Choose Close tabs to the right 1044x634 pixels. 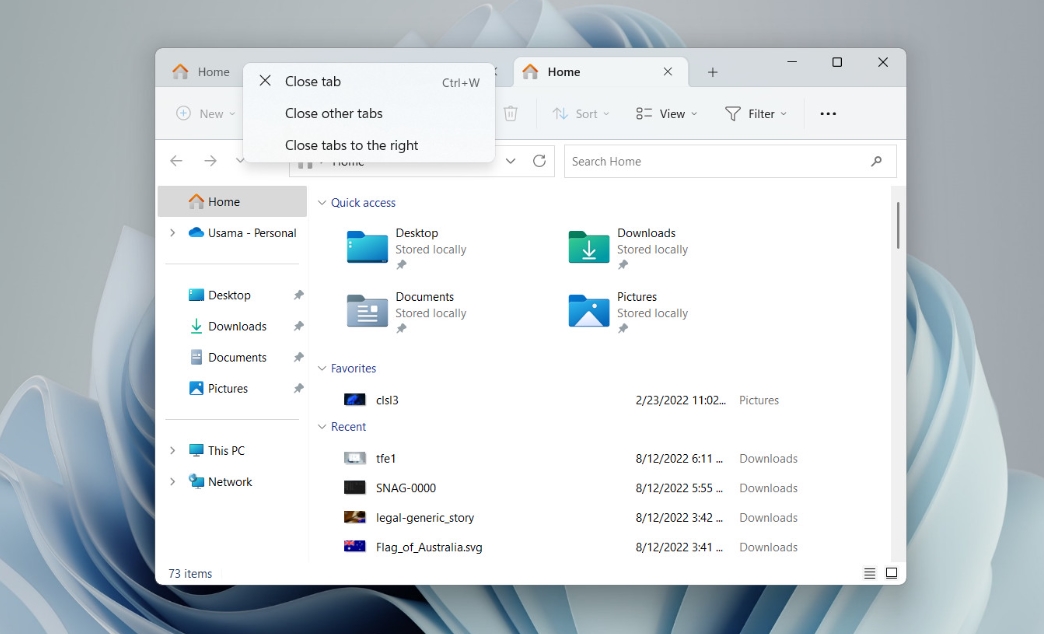(x=351, y=145)
